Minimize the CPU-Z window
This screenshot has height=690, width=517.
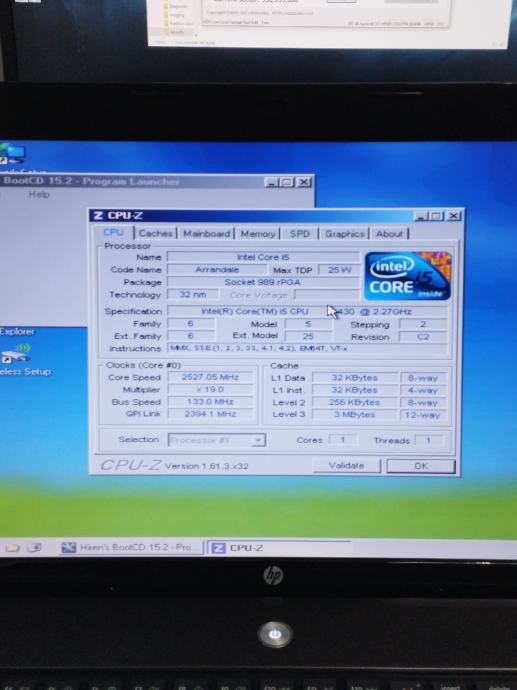tap(421, 216)
